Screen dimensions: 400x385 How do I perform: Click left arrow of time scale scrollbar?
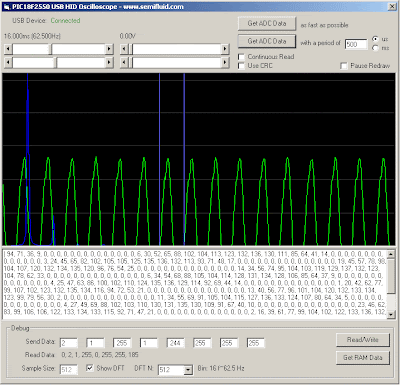coord(8,49)
